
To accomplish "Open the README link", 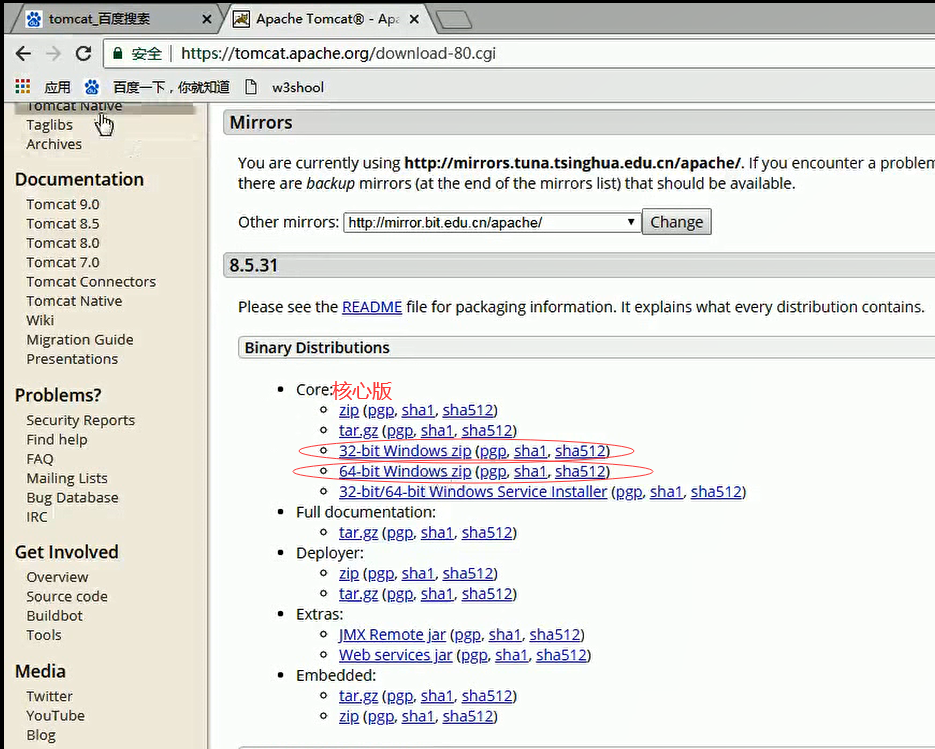I will [371, 307].
